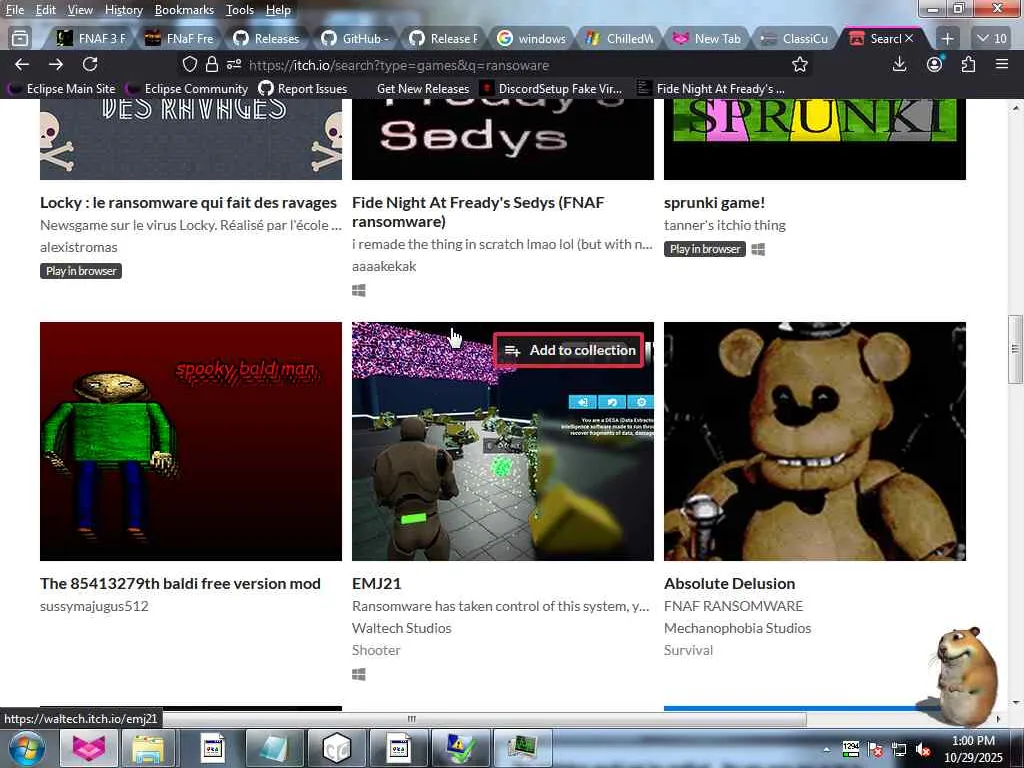Open the sprunki game! title link

click(x=714, y=202)
